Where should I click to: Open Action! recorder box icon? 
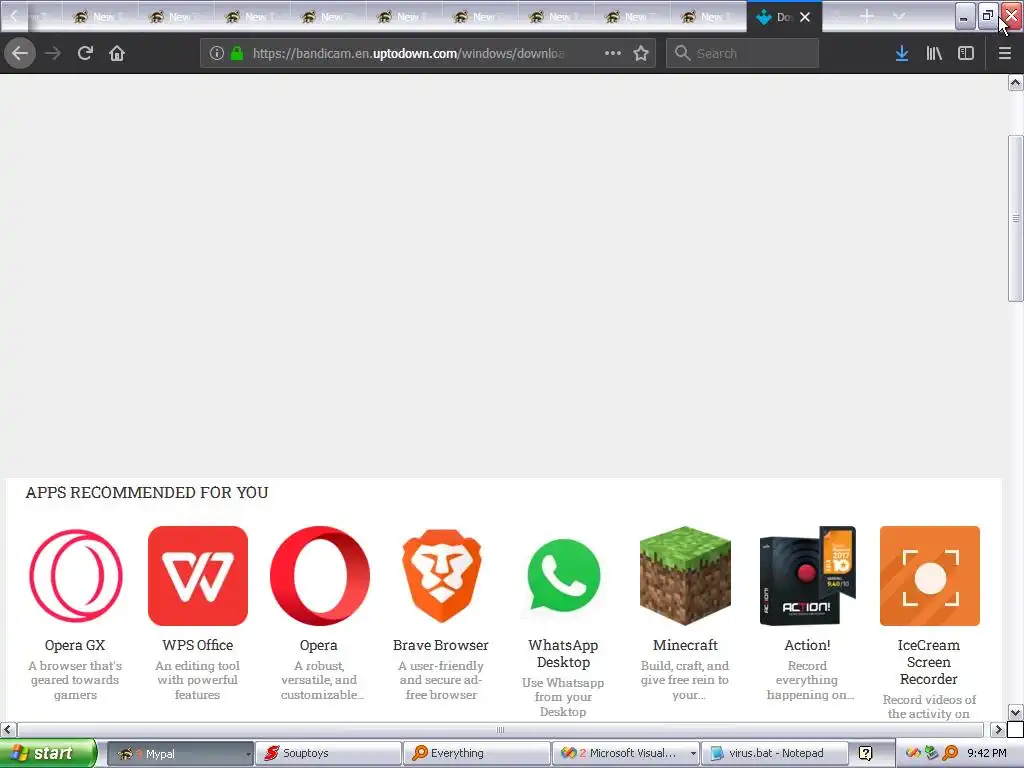coord(807,575)
